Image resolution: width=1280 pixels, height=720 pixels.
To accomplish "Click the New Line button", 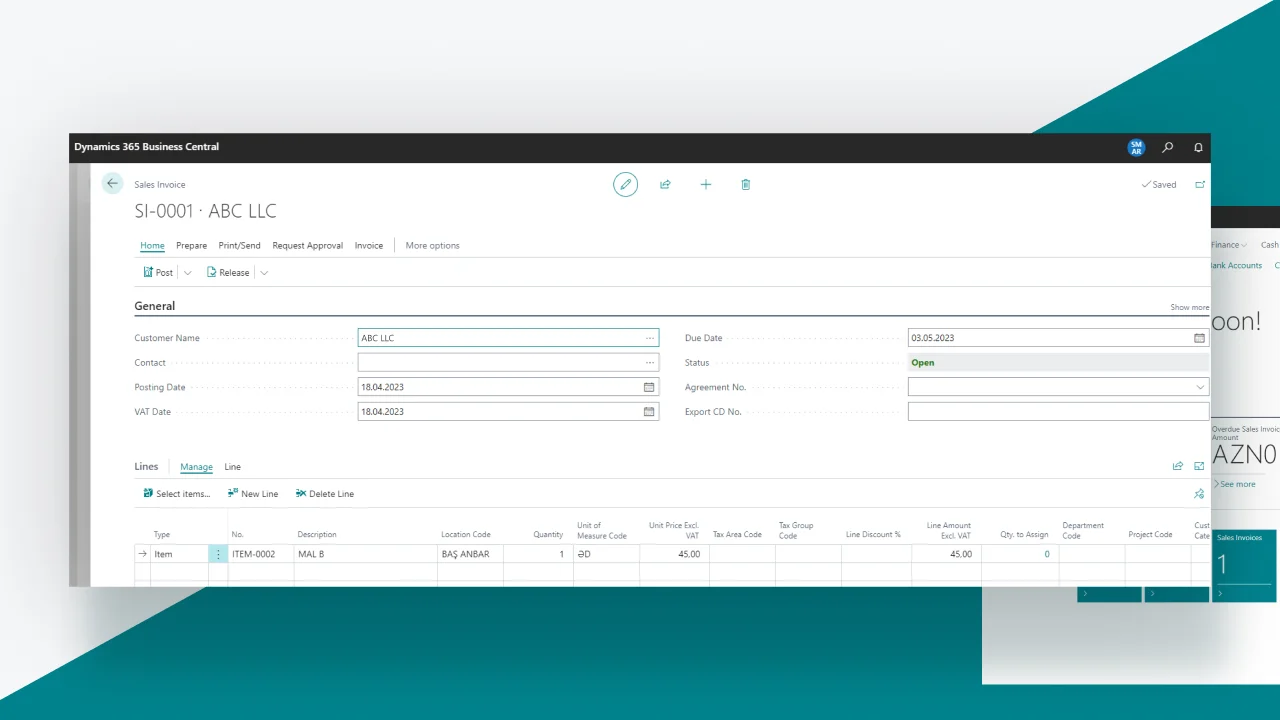I will (x=253, y=494).
